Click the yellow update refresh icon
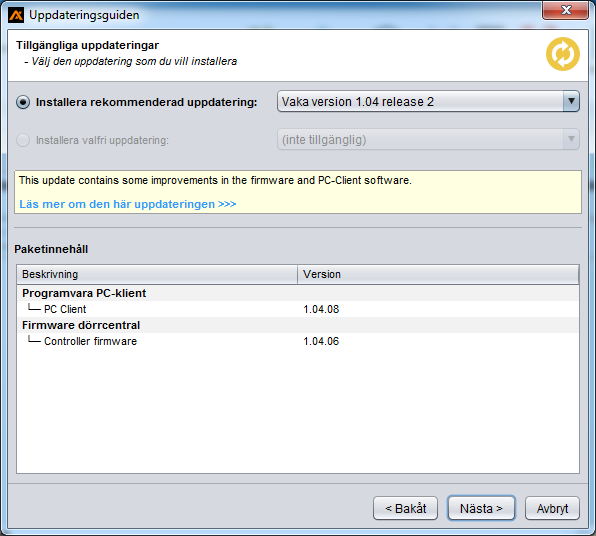The height and width of the screenshot is (536, 596). point(563,54)
